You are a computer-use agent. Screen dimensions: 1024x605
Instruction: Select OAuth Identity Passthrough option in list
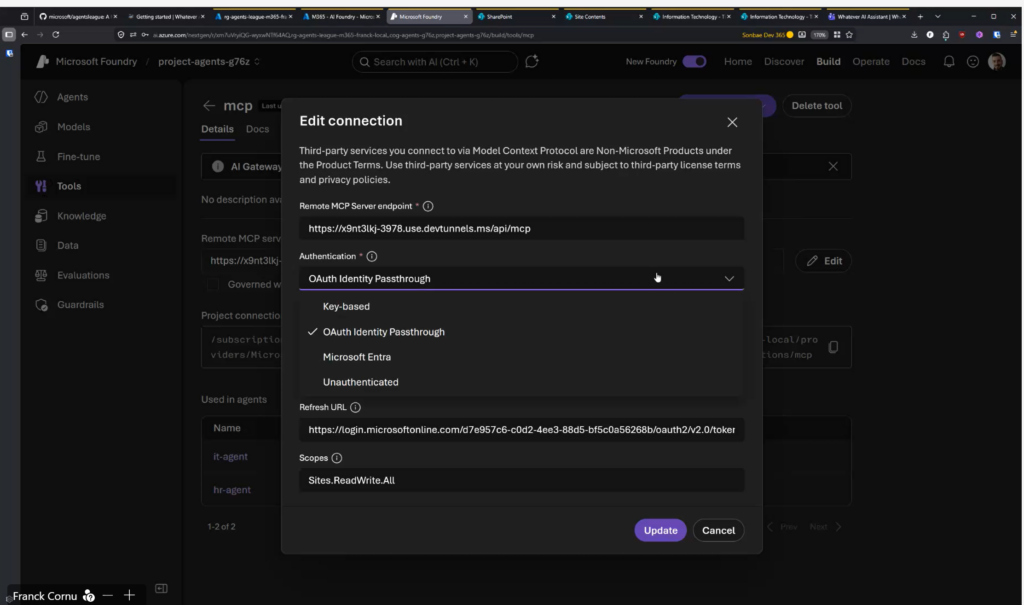pos(383,332)
